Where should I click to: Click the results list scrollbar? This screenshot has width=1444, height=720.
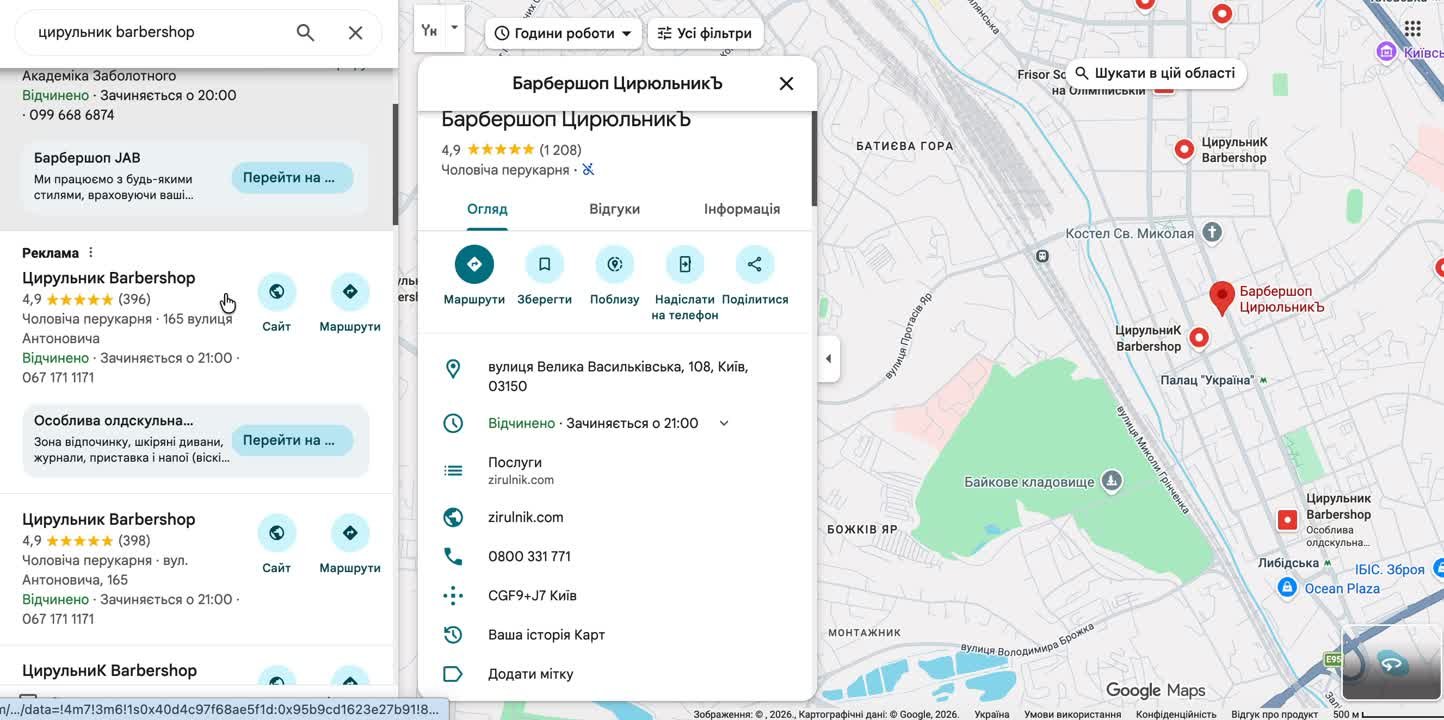pyautogui.click(x=395, y=165)
